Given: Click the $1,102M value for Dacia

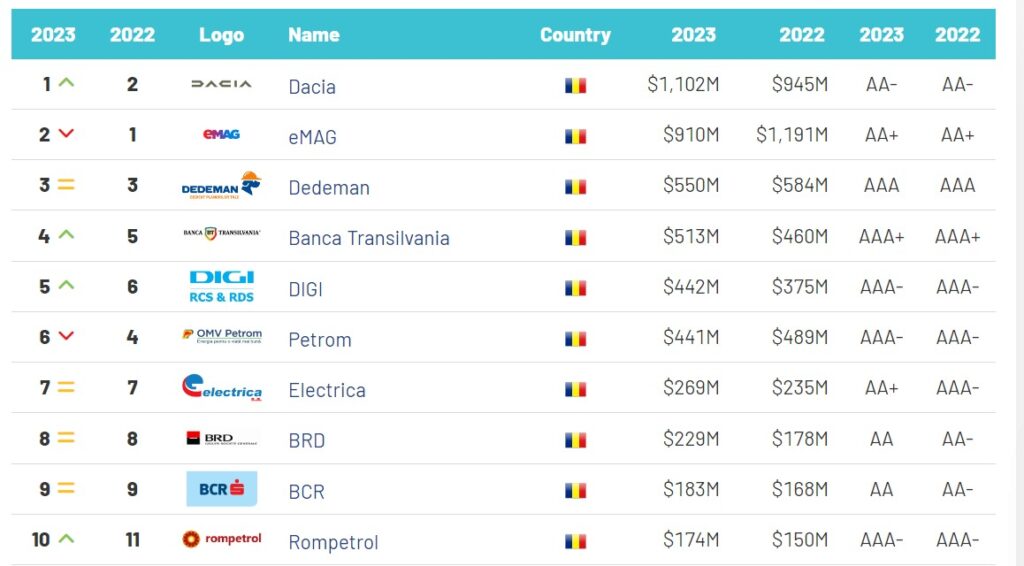Looking at the screenshot, I should coord(683,85).
